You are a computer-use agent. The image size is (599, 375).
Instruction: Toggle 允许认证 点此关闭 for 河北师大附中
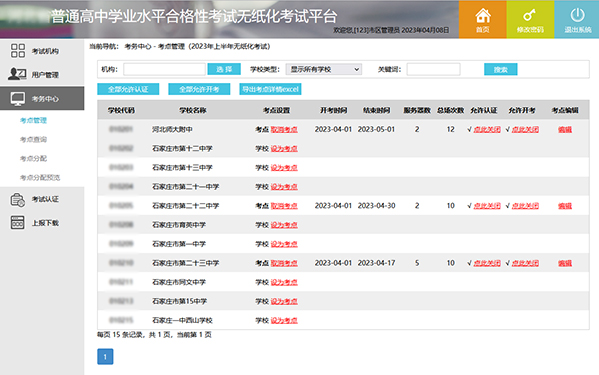coord(487,129)
